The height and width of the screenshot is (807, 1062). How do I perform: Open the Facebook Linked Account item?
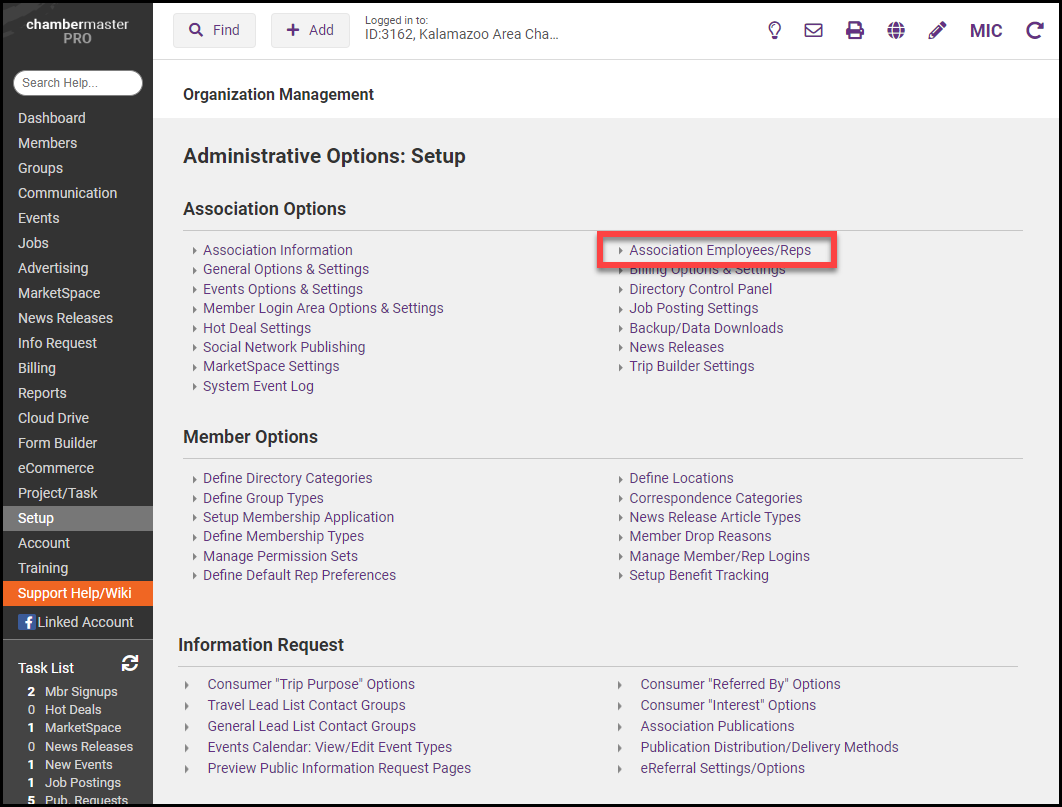76,622
